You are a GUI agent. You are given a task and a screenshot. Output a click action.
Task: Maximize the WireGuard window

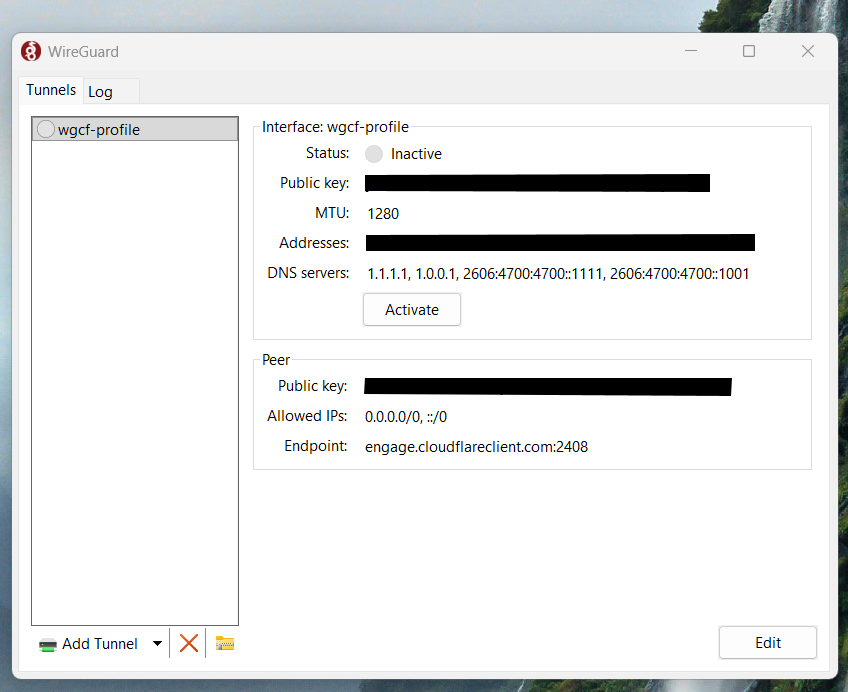click(x=749, y=51)
